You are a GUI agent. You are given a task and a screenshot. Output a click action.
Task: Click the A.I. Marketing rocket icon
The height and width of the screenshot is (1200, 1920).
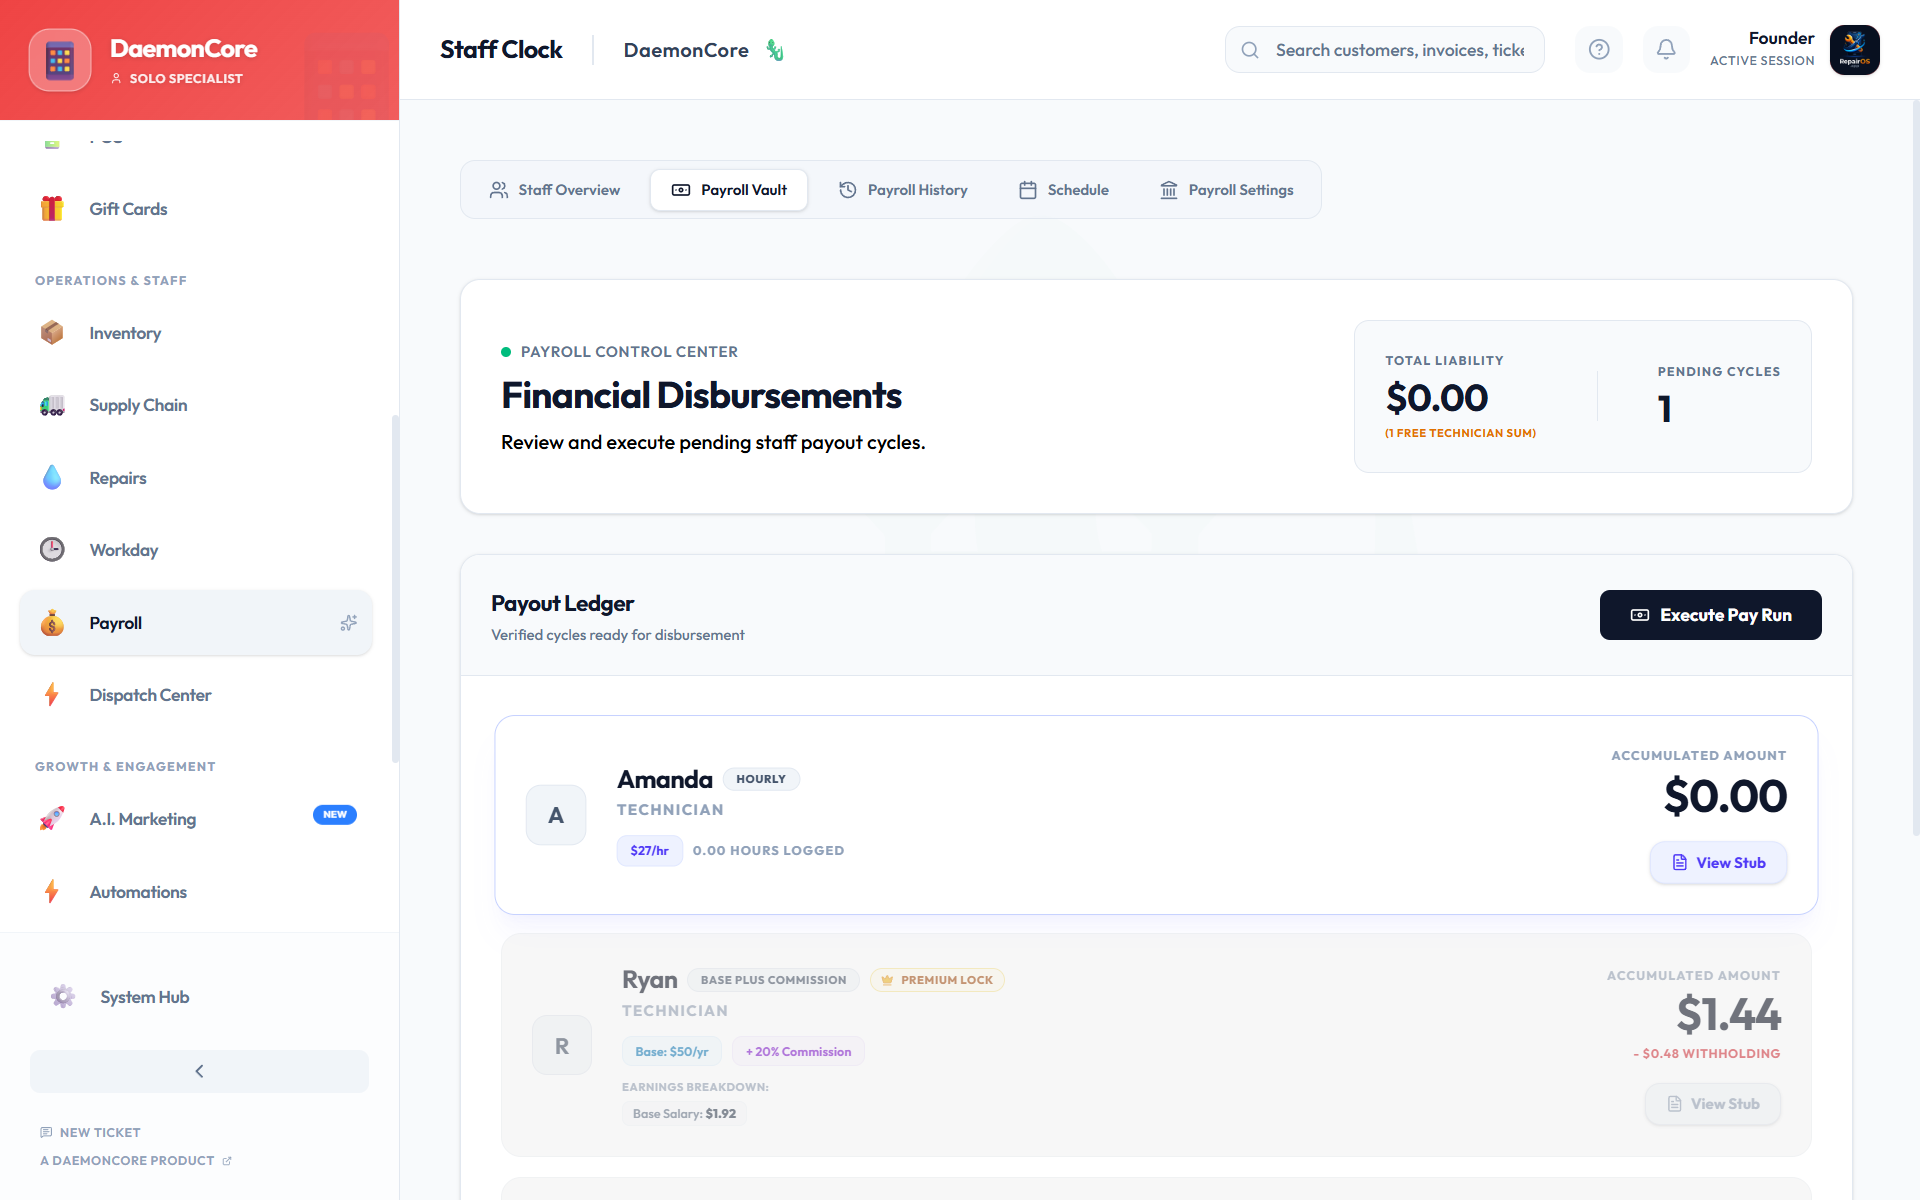(x=52, y=819)
